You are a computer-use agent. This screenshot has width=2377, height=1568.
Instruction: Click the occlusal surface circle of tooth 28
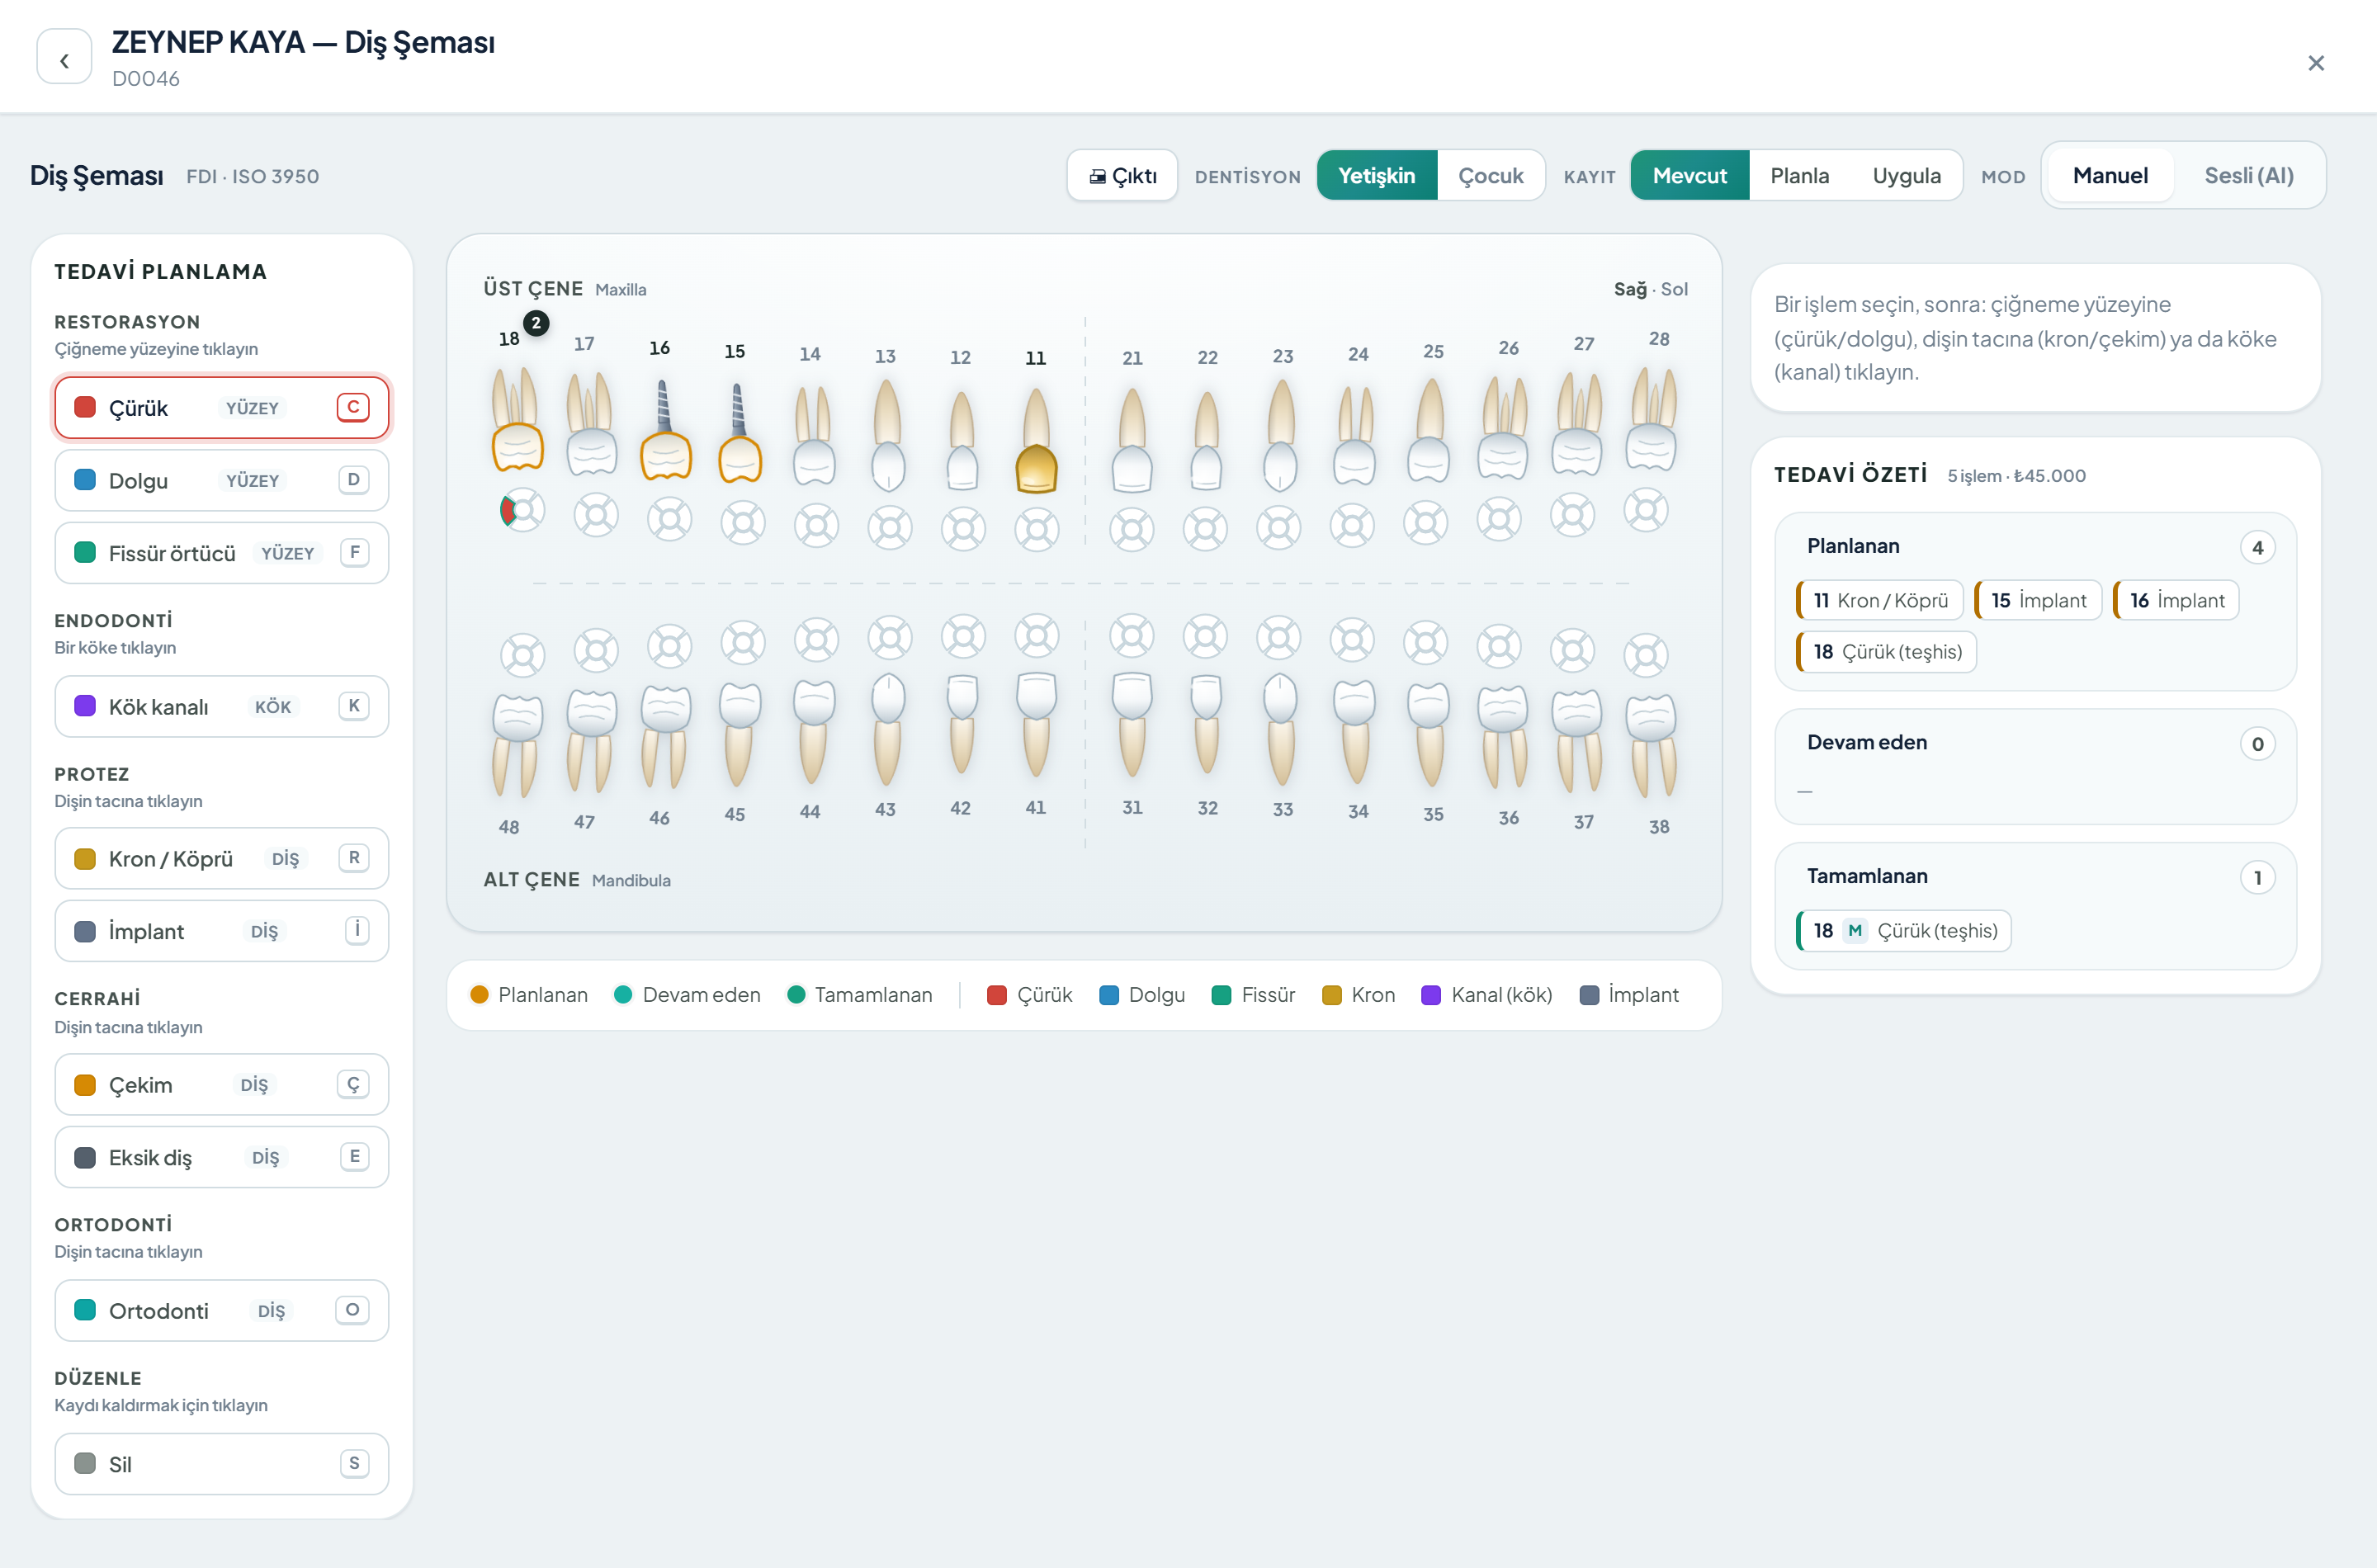tap(1646, 511)
